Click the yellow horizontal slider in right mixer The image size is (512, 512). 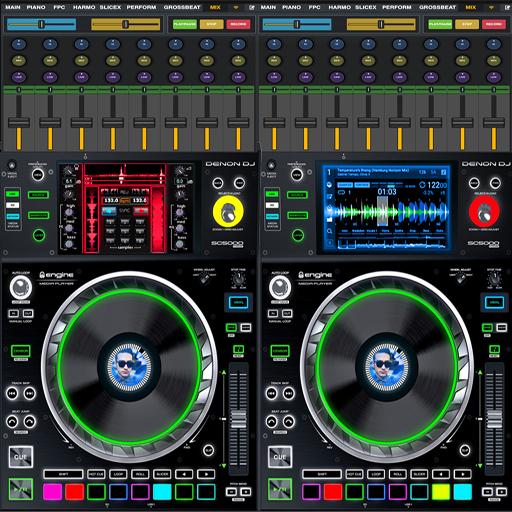point(381,24)
